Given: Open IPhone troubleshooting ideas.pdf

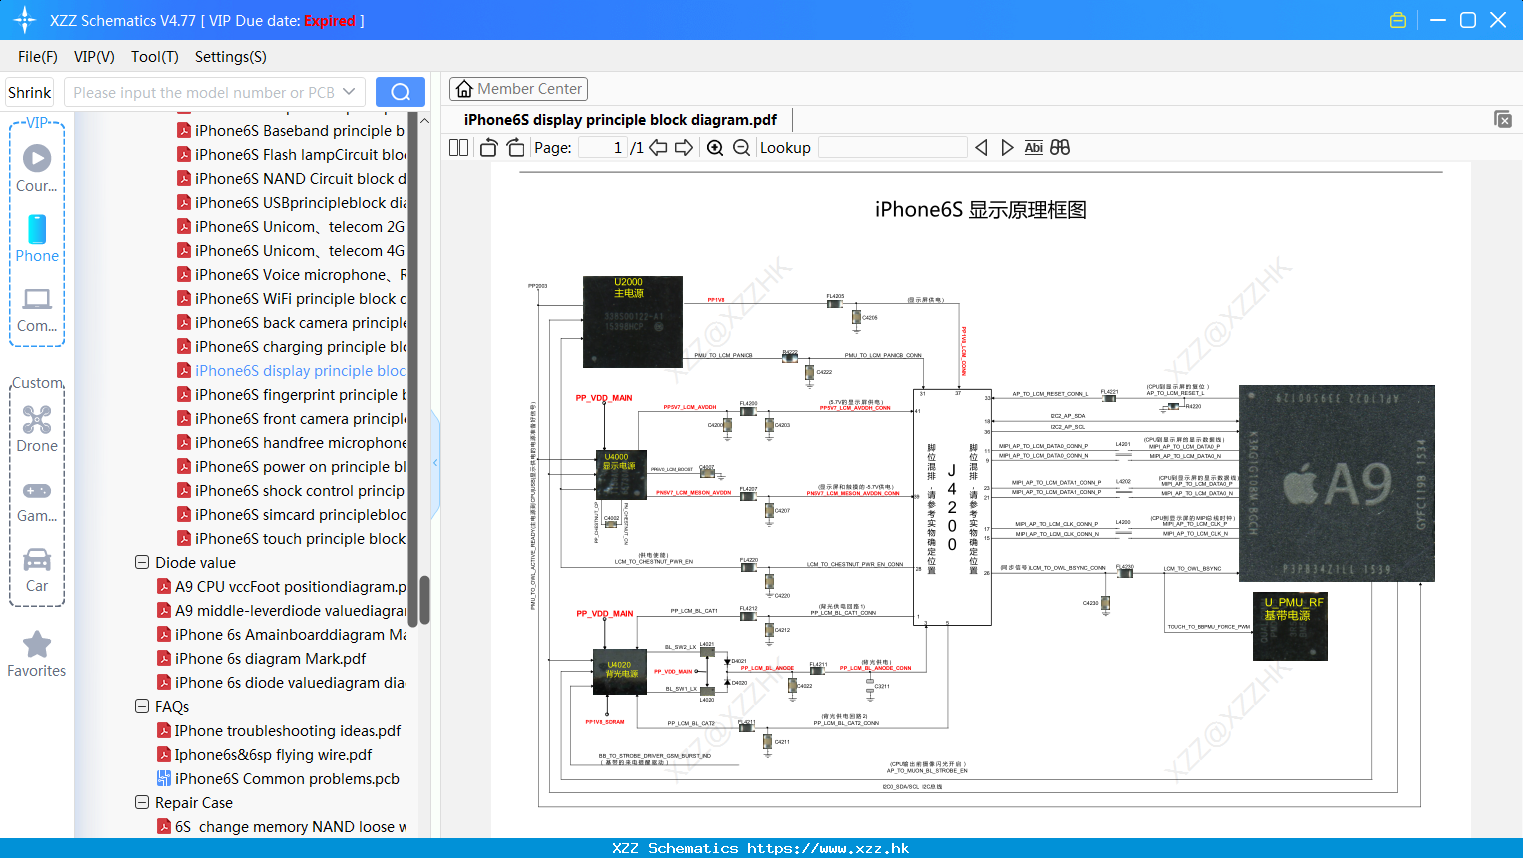Looking at the screenshot, I should tap(279, 730).
